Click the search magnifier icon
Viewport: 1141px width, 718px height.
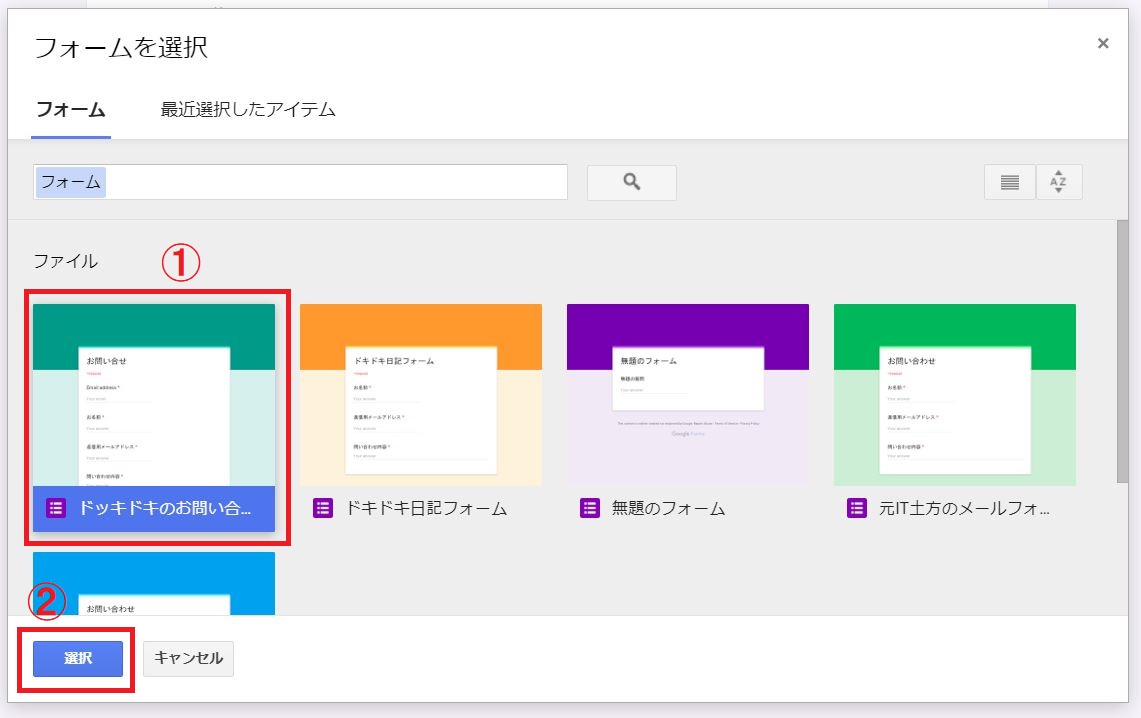pos(631,182)
